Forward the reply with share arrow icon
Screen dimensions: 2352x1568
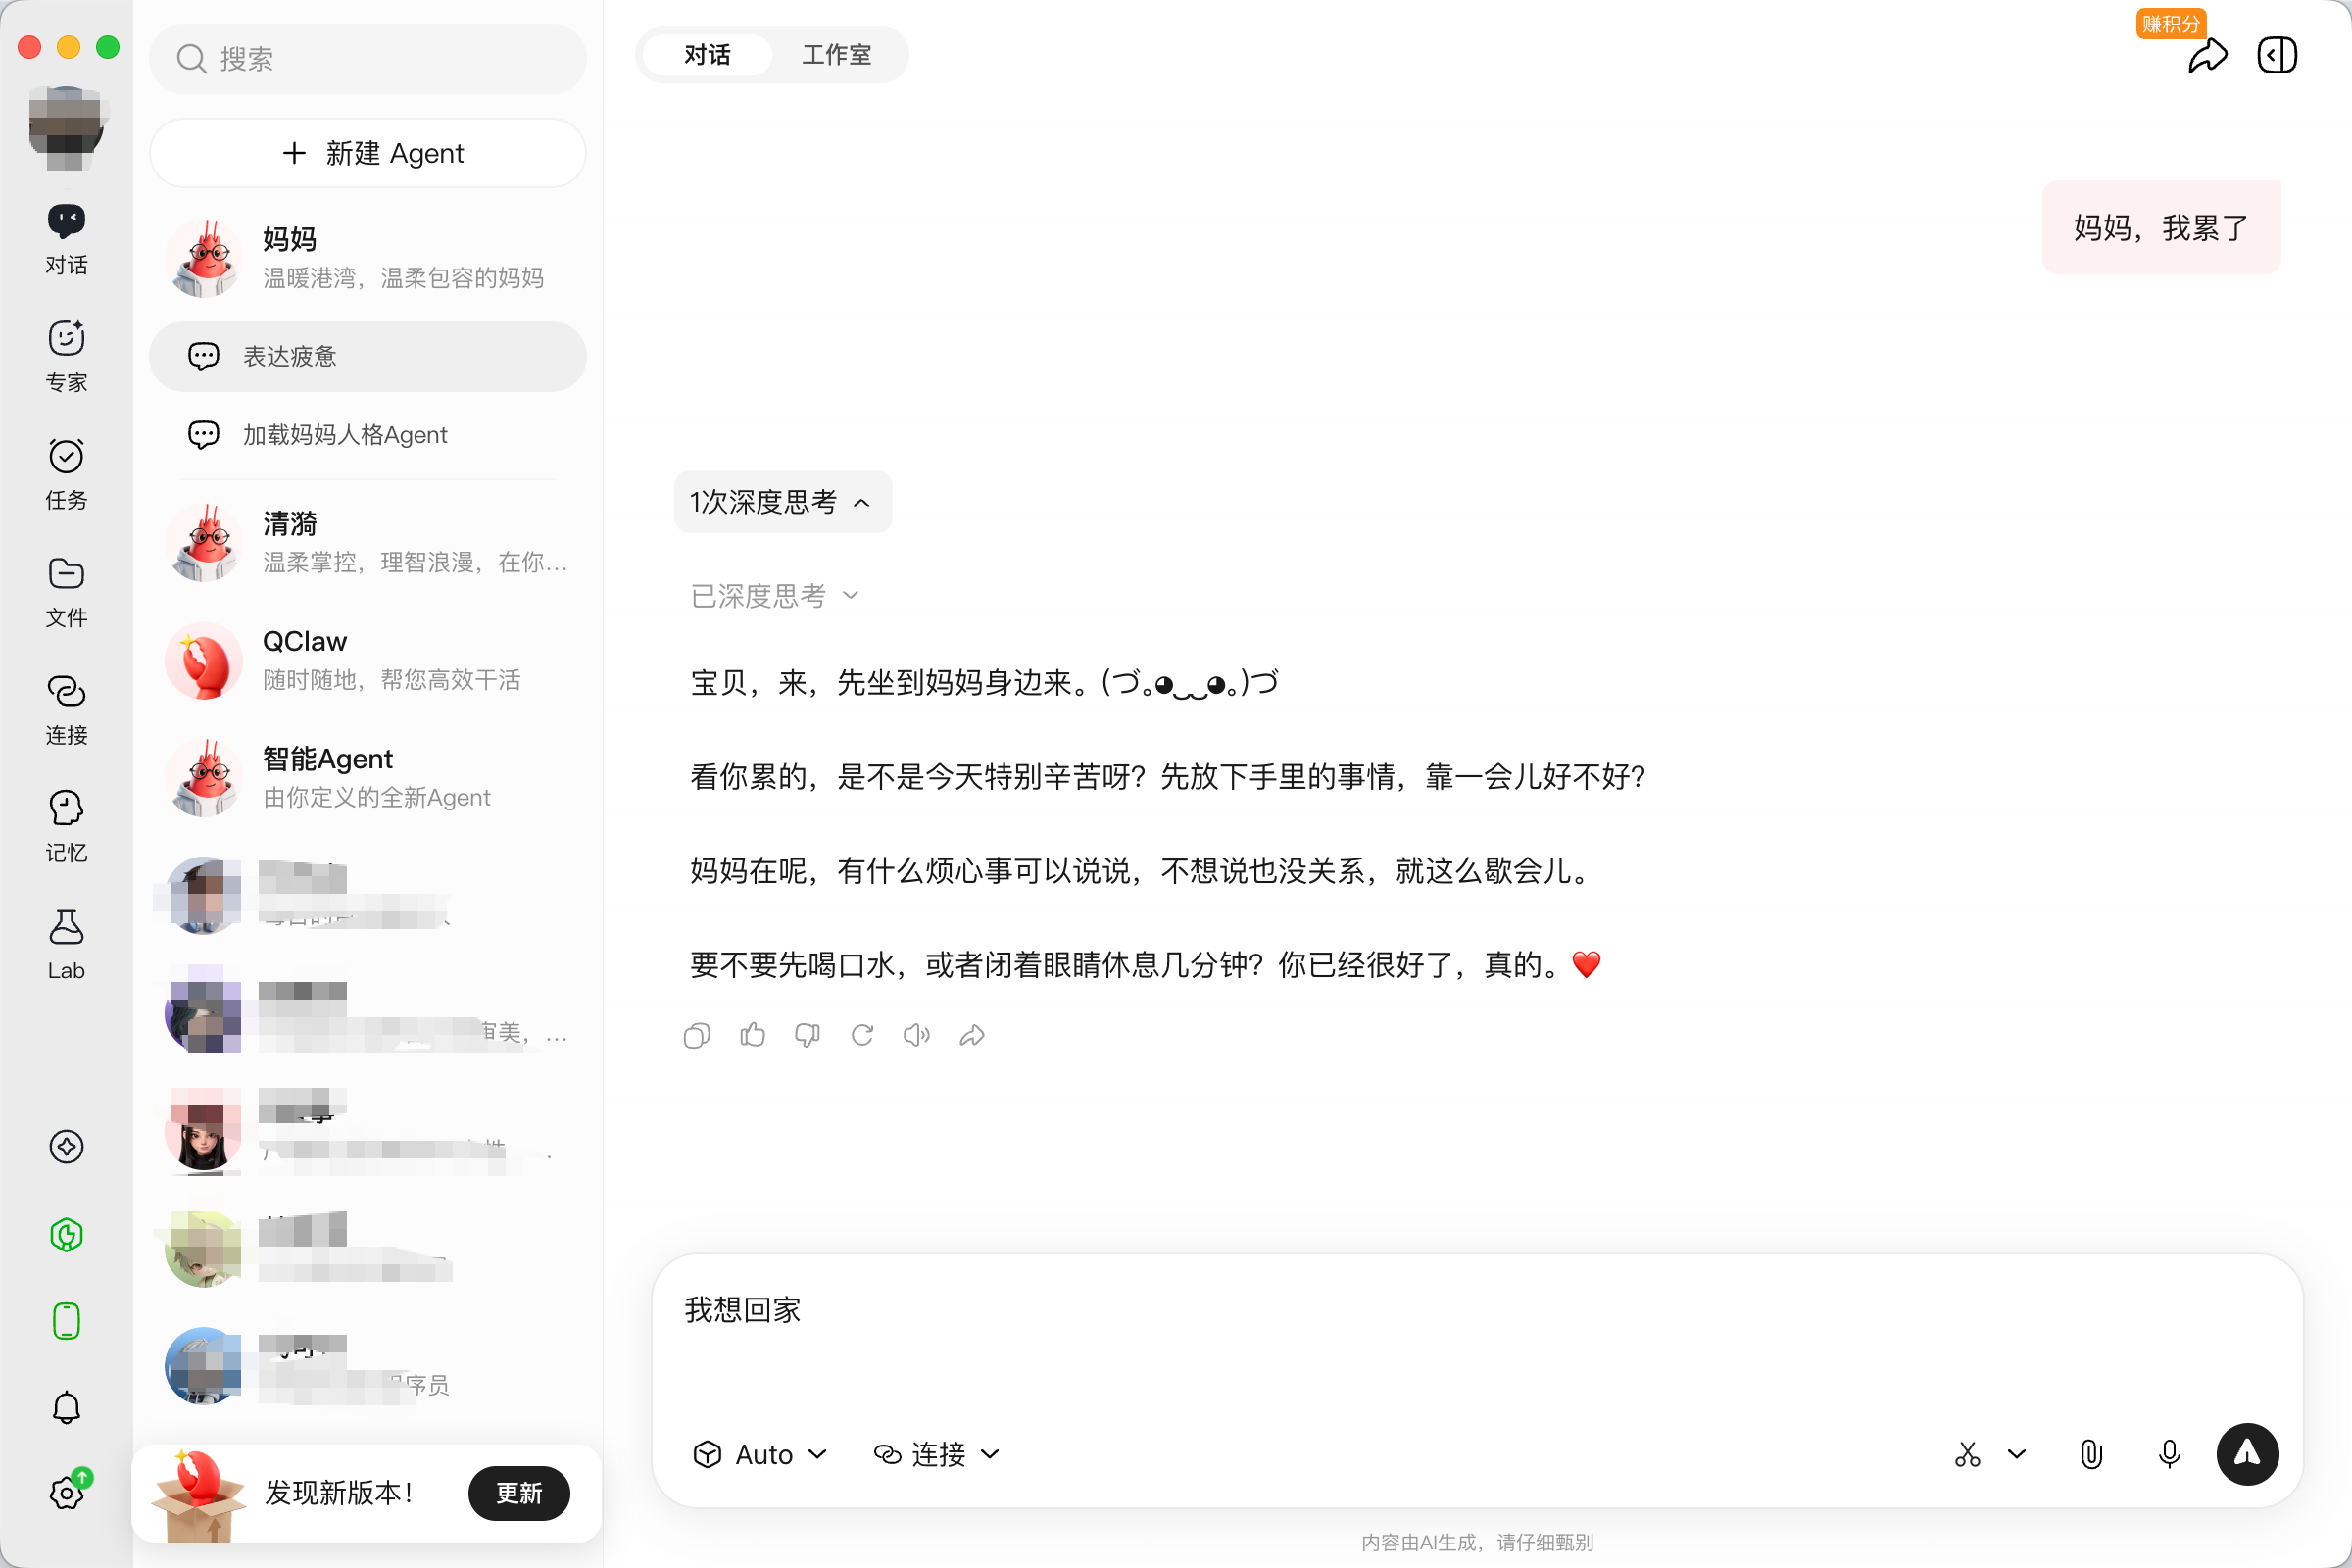pyautogui.click(x=972, y=1035)
